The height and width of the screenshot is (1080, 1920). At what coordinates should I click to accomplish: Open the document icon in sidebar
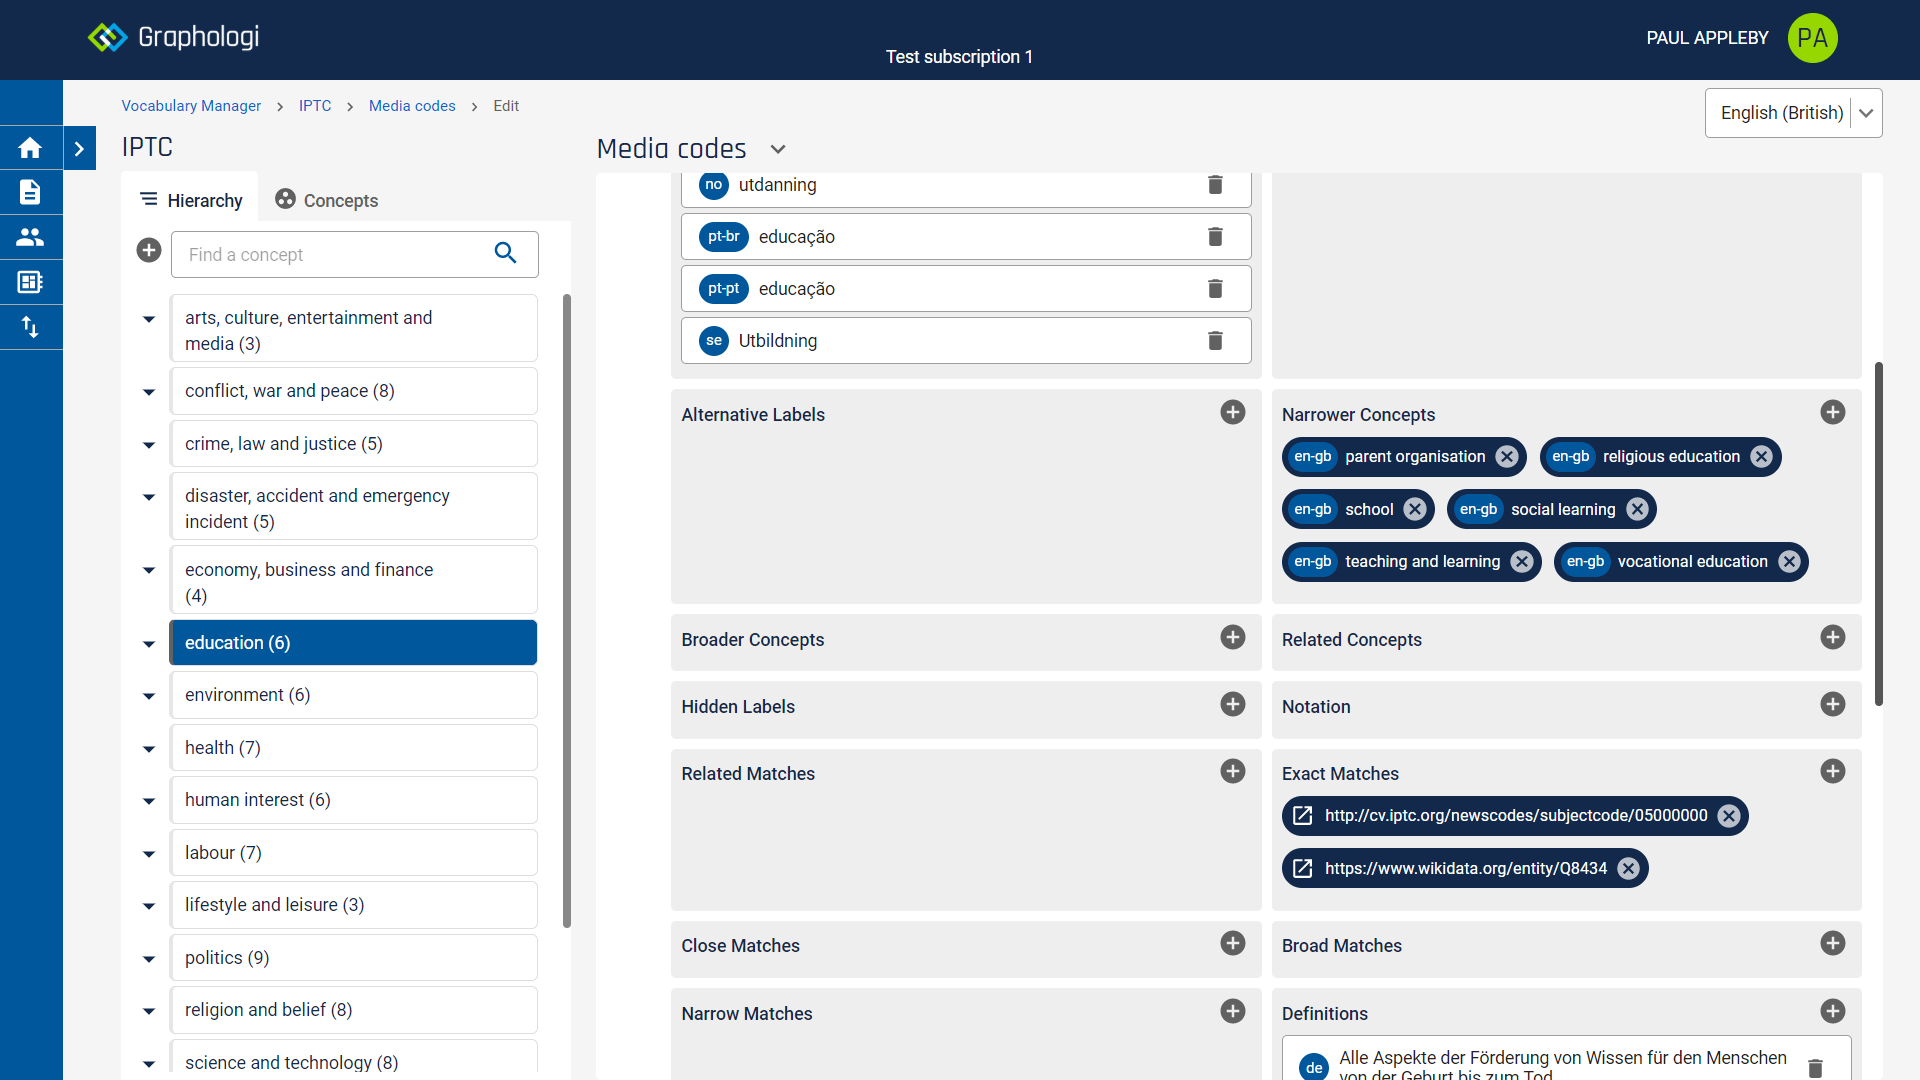(x=30, y=192)
